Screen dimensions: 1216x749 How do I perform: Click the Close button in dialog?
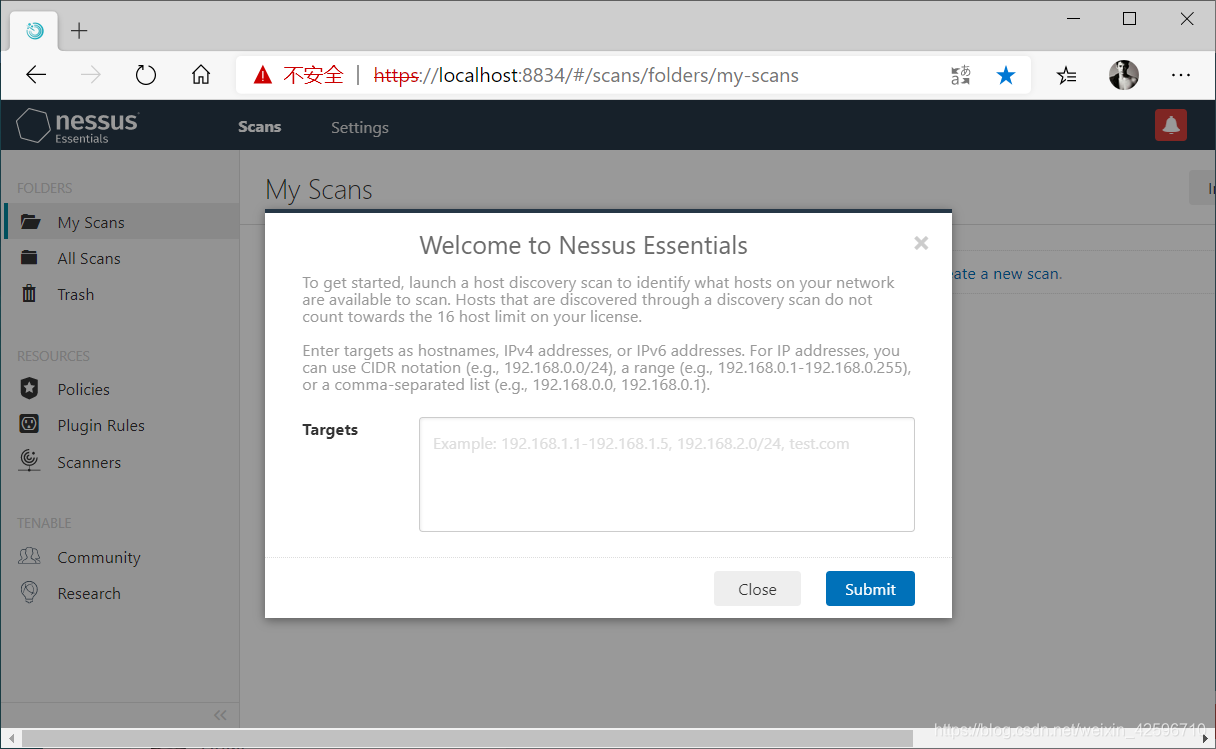click(757, 589)
